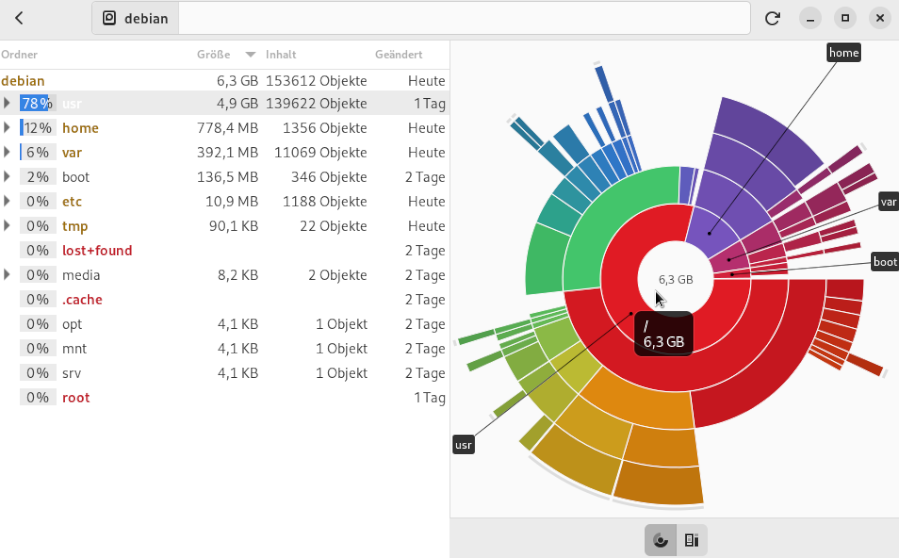Select the var folder name
The width and height of the screenshot is (899, 558).
(x=72, y=153)
